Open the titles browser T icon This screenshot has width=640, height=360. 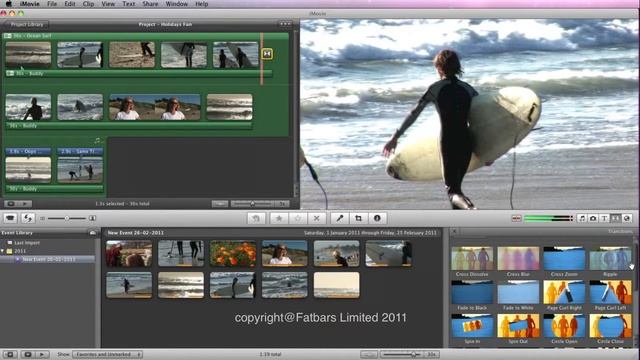pyautogui.click(x=604, y=218)
